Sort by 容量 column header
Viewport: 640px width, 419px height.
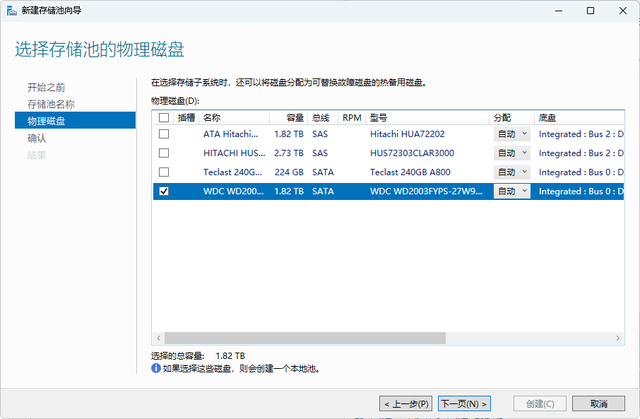click(x=289, y=118)
